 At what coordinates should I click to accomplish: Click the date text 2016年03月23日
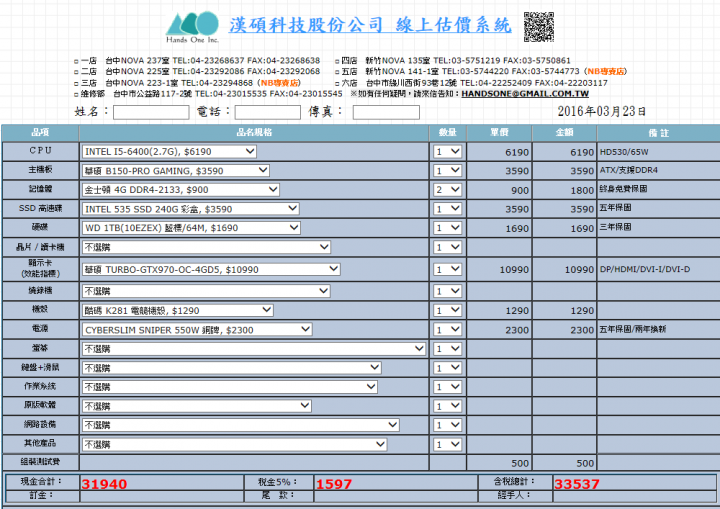[x=602, y=111]
